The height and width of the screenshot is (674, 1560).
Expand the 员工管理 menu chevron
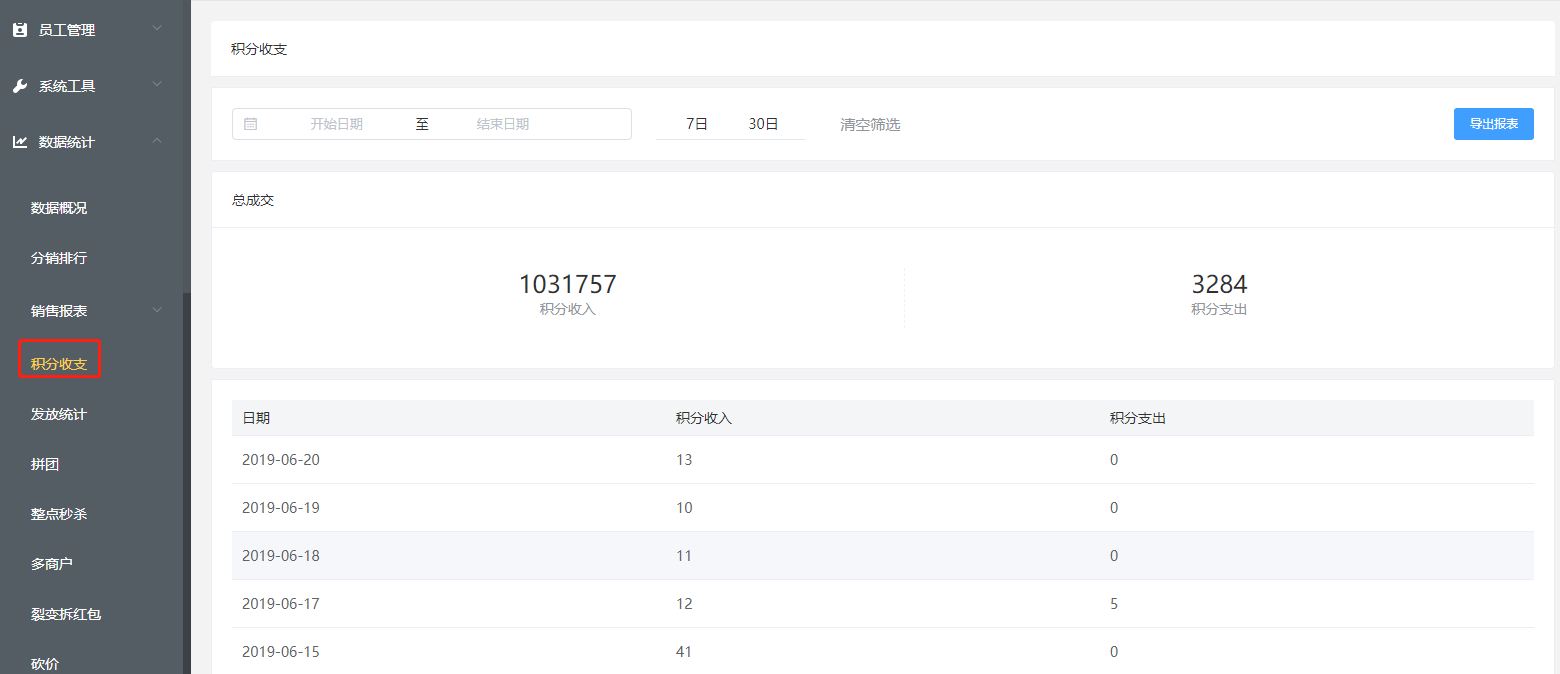tap(157, 29)
